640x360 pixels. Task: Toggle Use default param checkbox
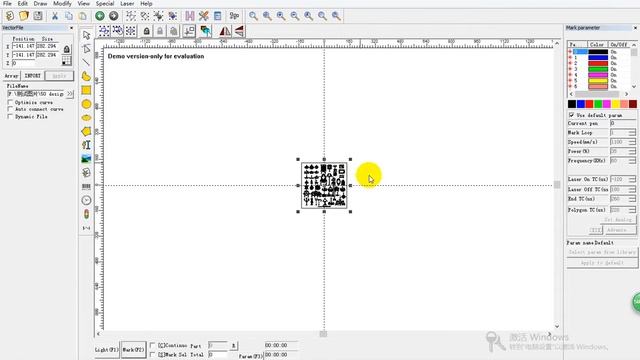[x=571, y=115]
